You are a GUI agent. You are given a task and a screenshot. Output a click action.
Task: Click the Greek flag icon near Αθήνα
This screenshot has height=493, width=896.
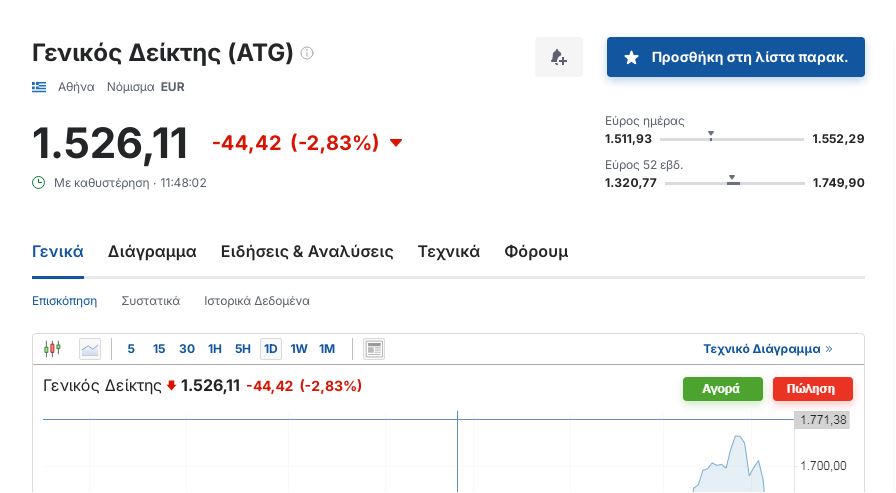click(x=39, y=87)
